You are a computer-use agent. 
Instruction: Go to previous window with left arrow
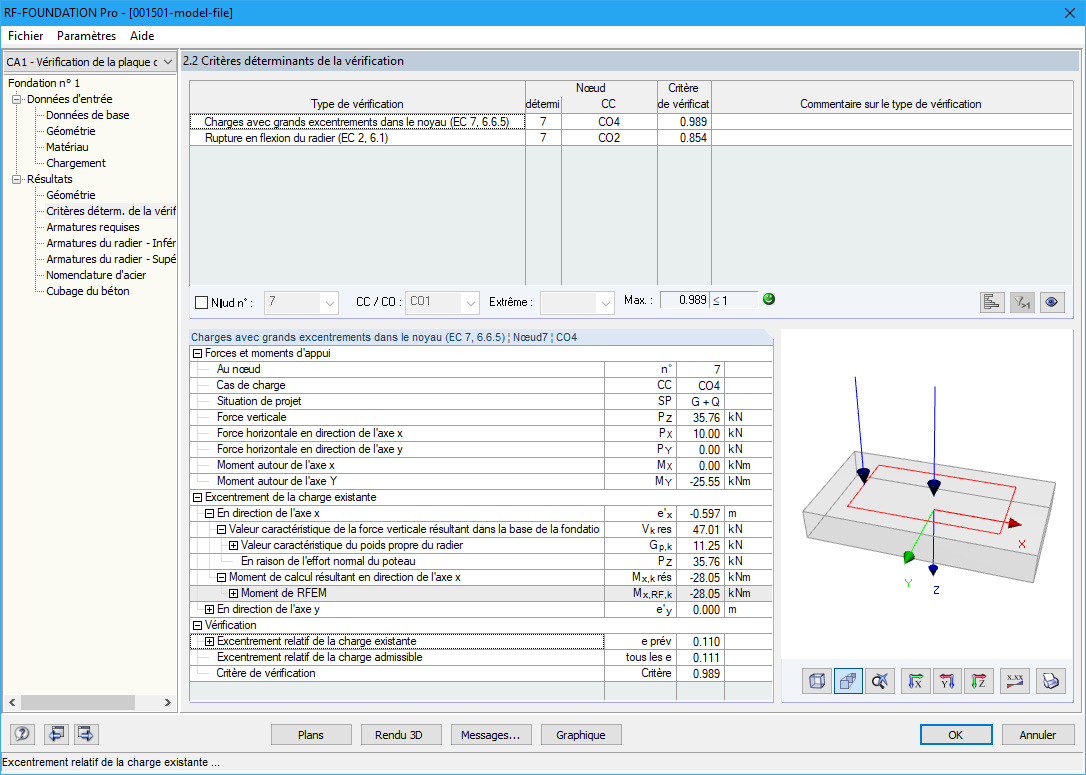click(x=56, y=733)
